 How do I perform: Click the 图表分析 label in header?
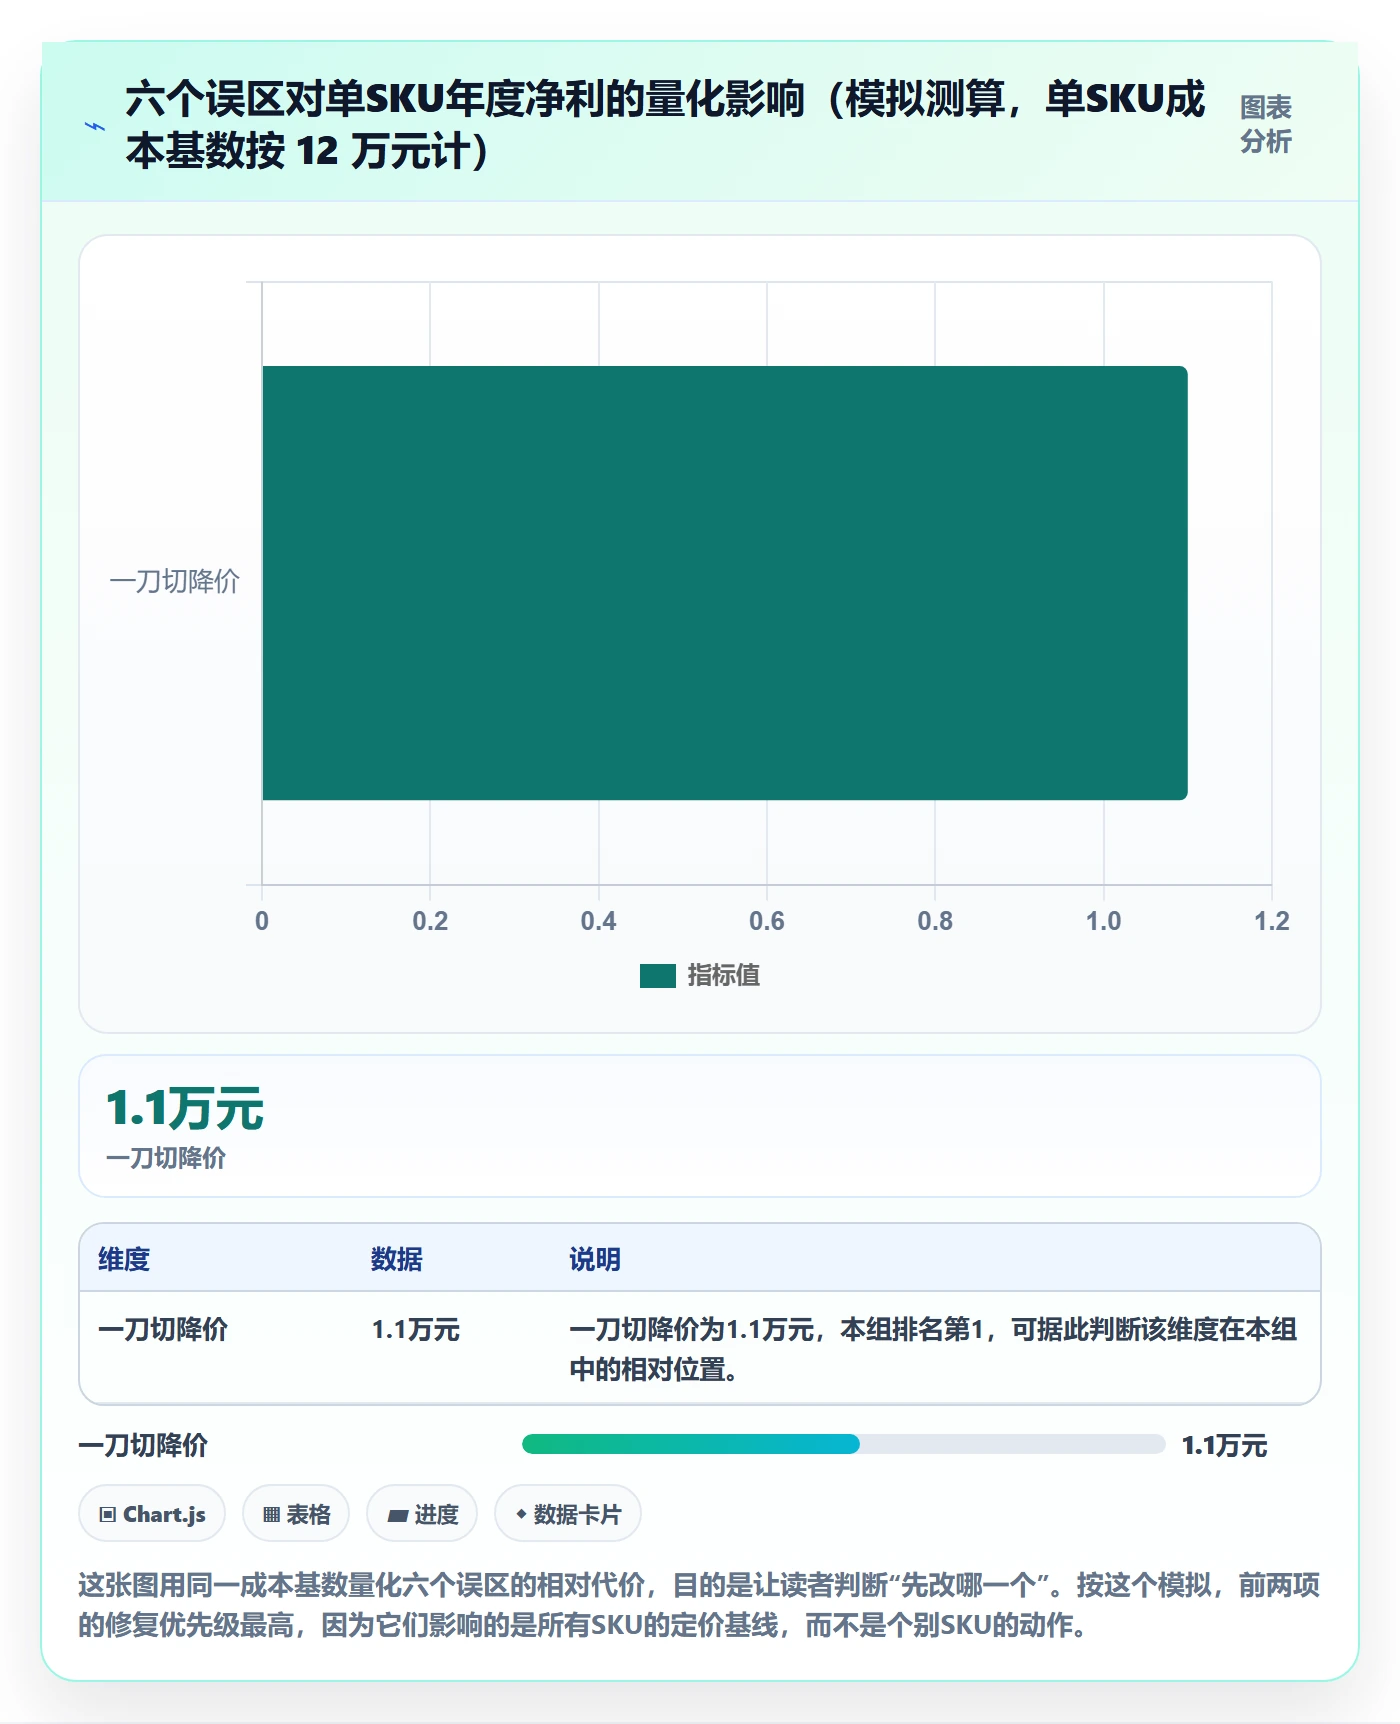point(1266,124)
